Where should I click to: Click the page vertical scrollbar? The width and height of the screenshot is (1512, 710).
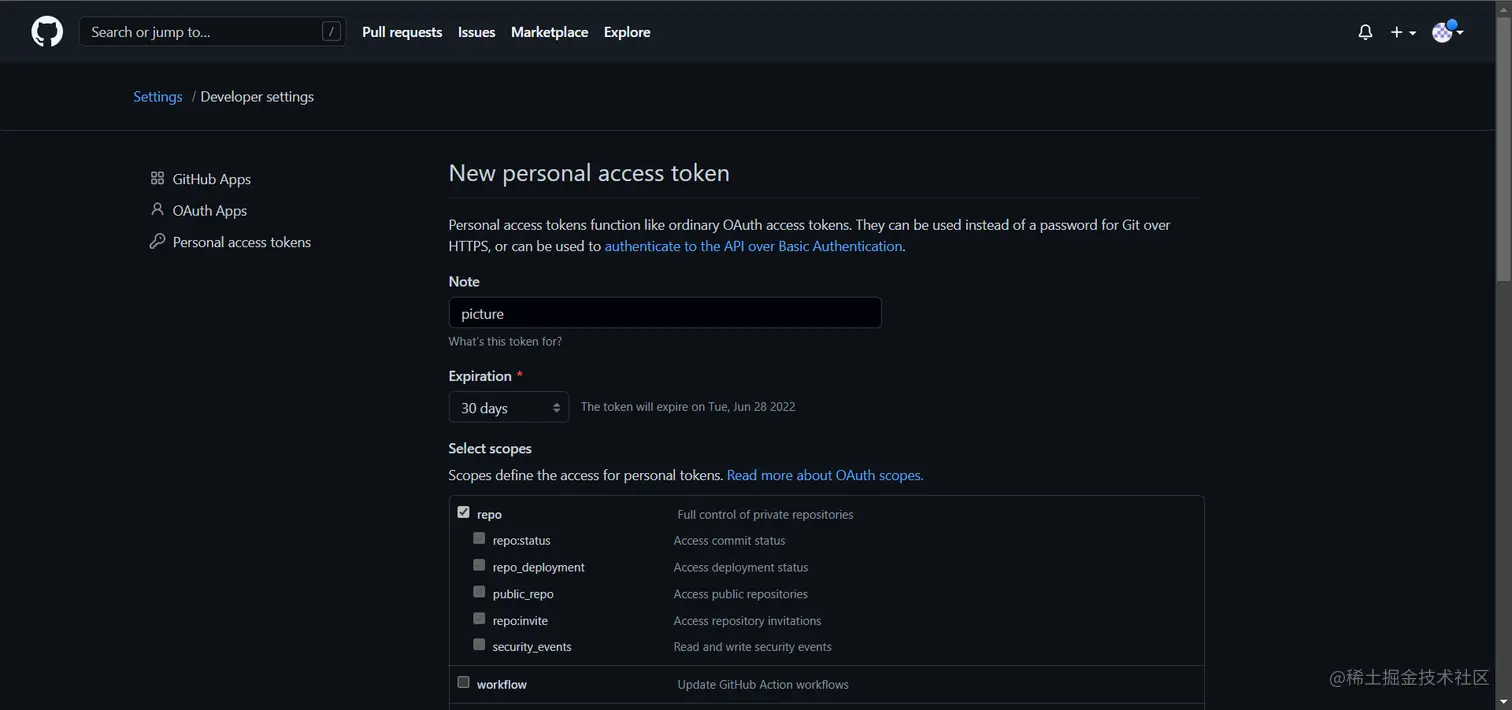click(x=1503, y=150)
